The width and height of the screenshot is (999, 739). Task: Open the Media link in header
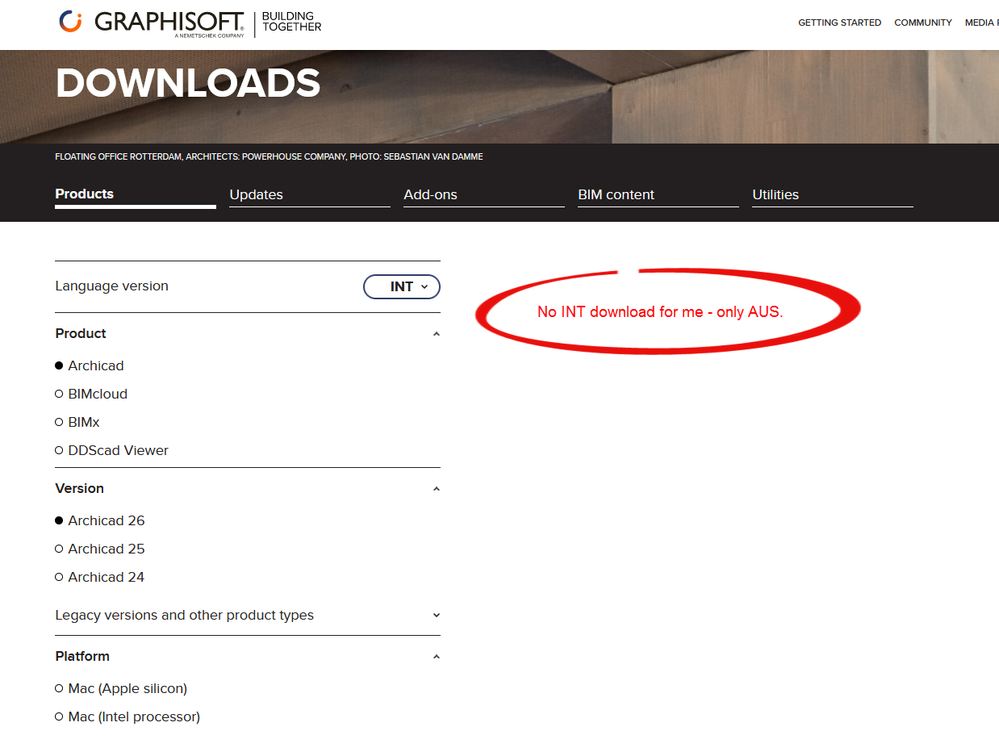coord(981,23)
